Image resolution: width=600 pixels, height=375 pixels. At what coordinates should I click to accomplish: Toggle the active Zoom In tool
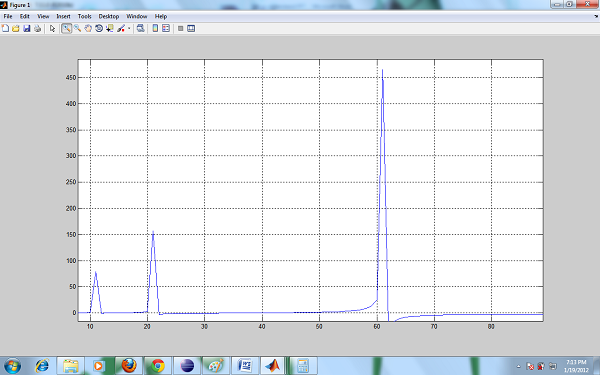click(66, 28)
